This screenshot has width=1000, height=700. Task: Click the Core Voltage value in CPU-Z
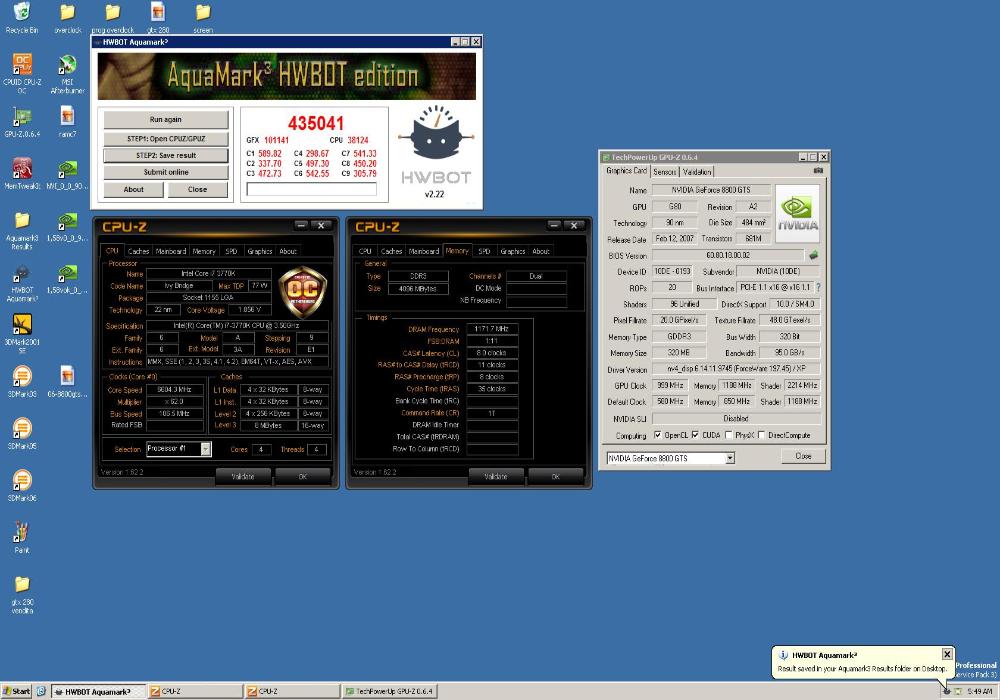click(x=249, y=310)
